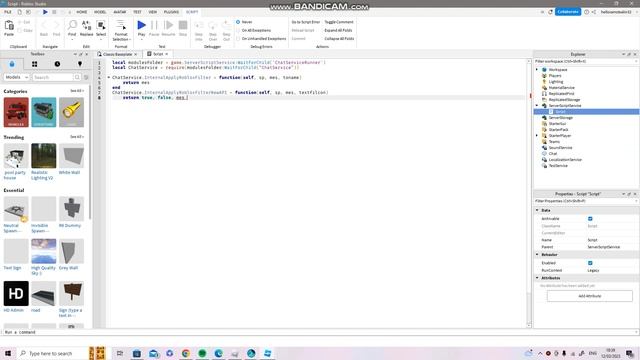Click the Toolbox search magnifier icon
The height and width of the screenshot is (360, 640).
(x=77, y=77)
